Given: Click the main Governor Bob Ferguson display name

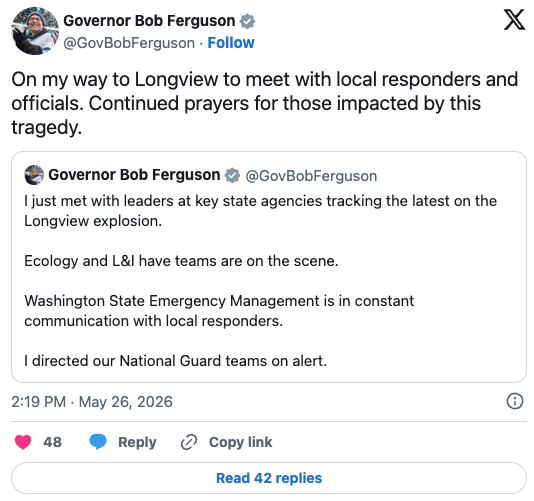Looking at the screenshot, I should click(x=149, y=21).
